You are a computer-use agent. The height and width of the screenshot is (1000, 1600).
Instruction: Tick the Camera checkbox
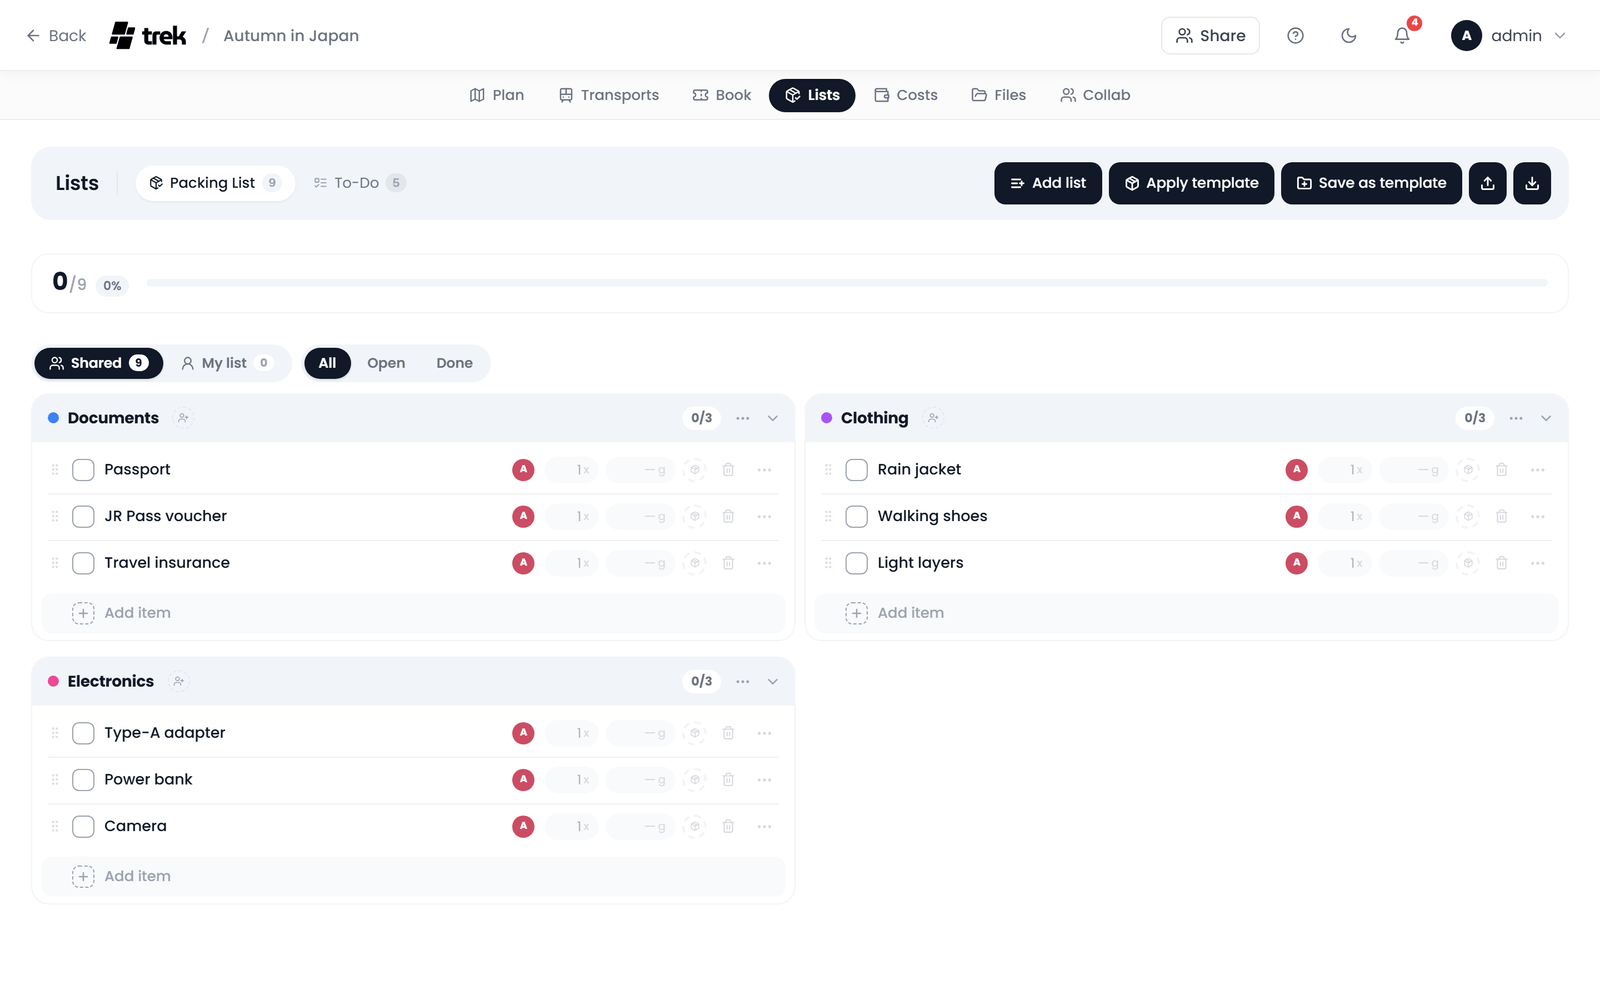pos(83,827)
